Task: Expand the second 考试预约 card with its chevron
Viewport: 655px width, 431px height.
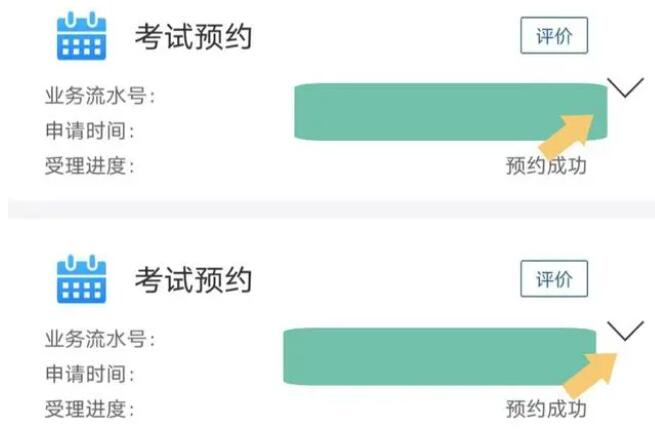Action: point(625,333)
